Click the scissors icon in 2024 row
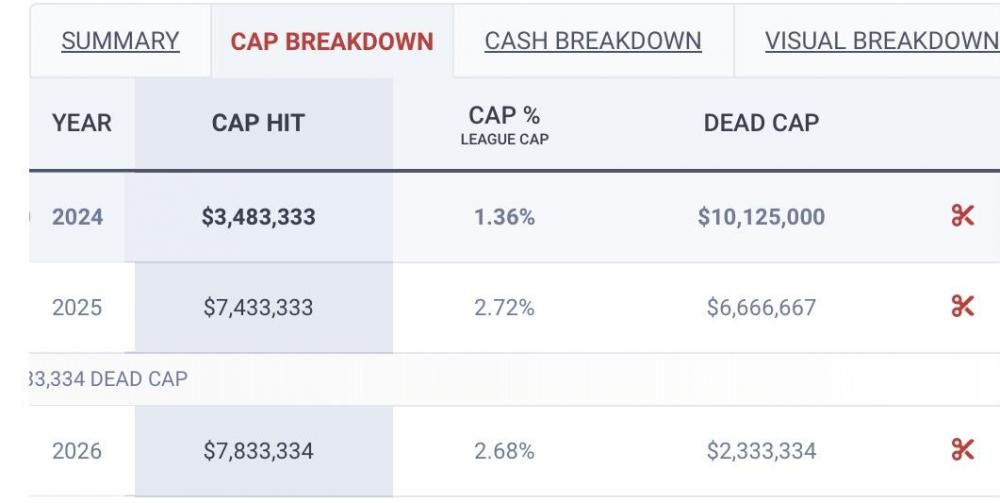Viewport: 1000px width, 503px height. click(962, 216)
